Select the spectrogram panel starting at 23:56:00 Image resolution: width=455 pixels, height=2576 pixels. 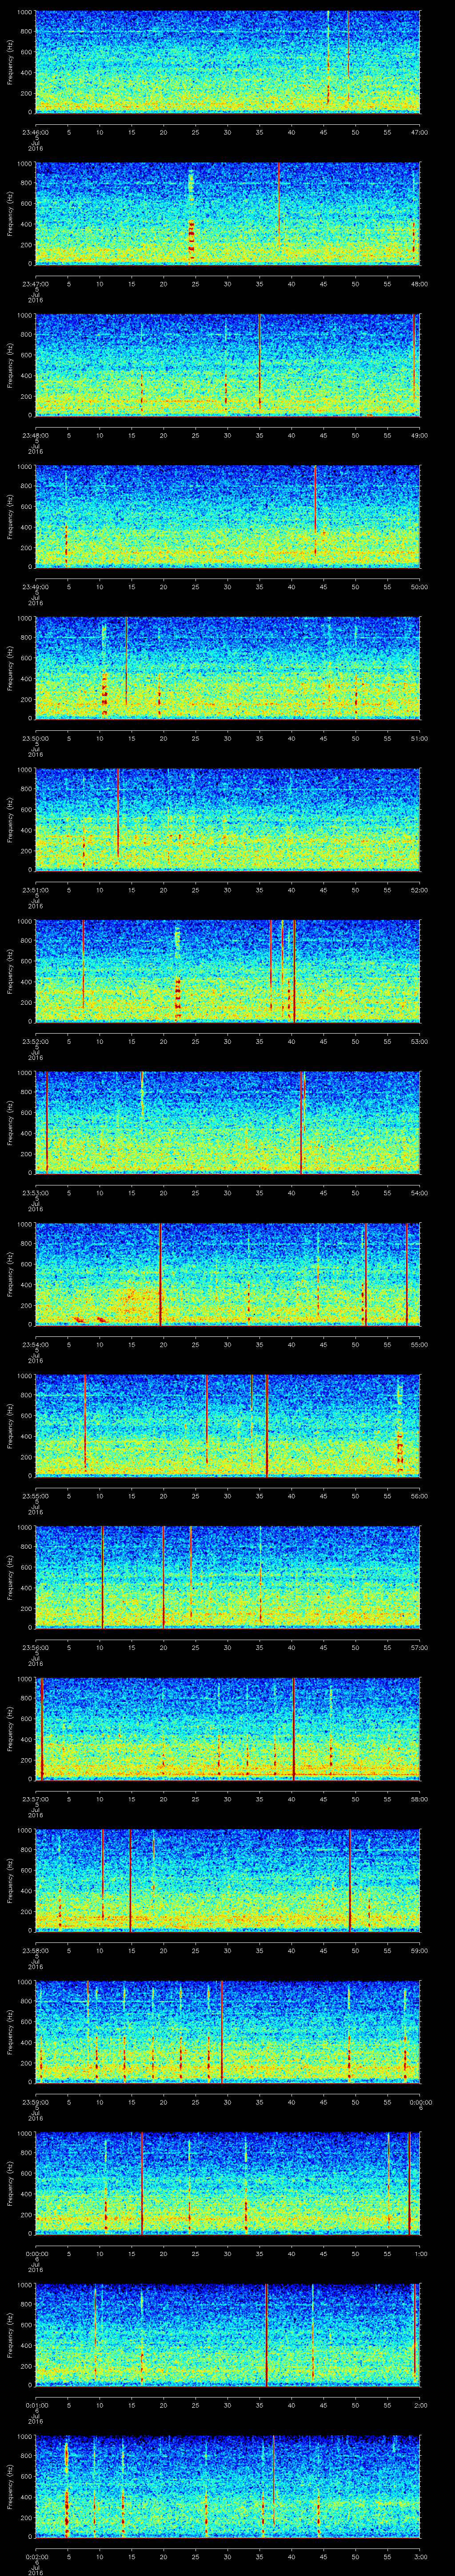228,1576
